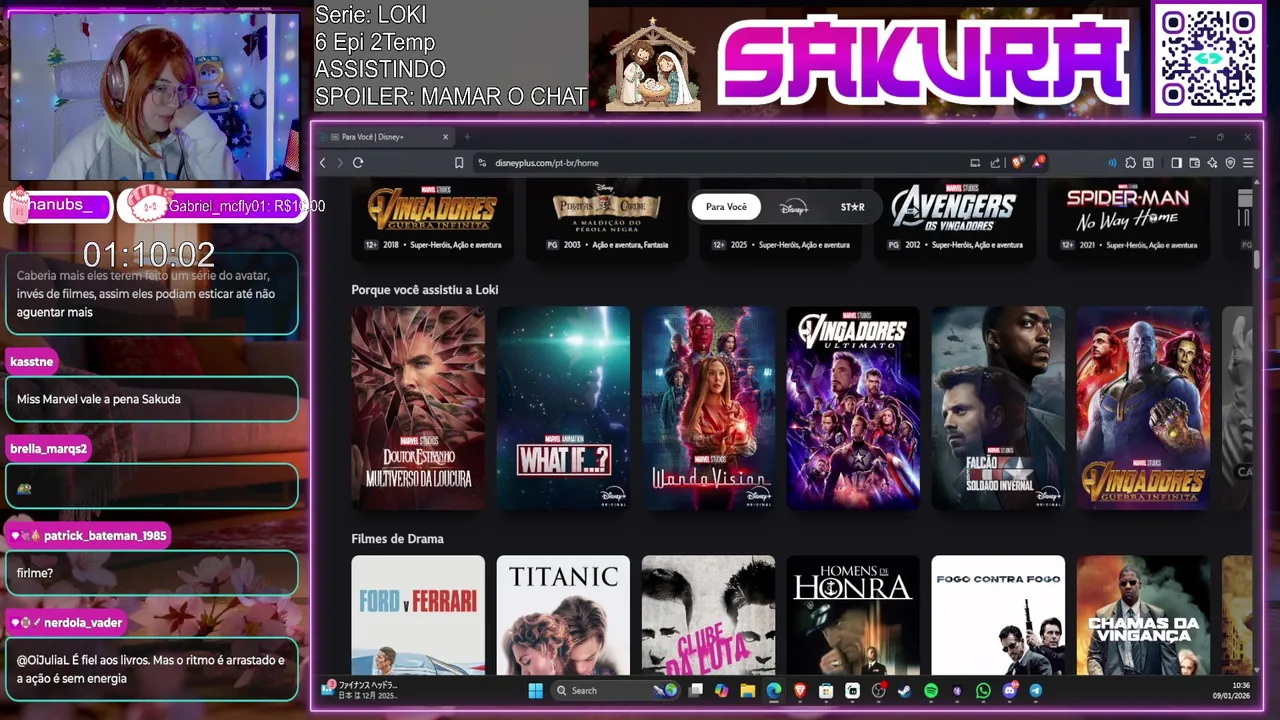Click nerdola_vader's username in stream chat
Viewport: 1280px width, 720px height.
82,622
